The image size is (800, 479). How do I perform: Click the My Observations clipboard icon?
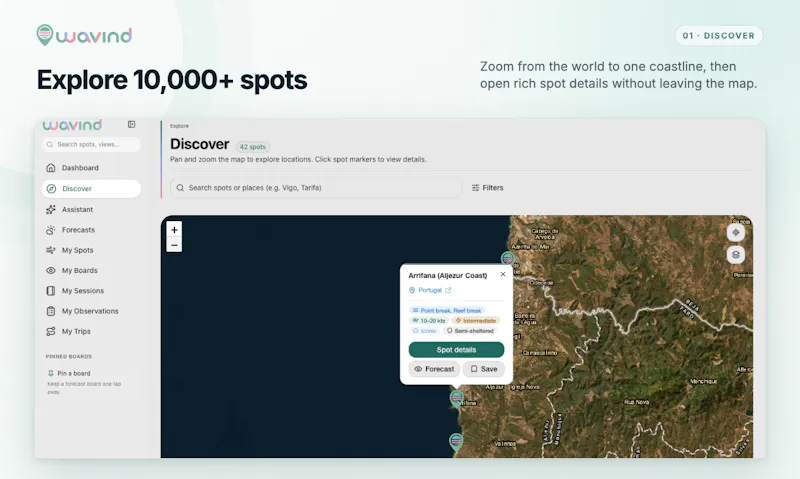[51, 311]
